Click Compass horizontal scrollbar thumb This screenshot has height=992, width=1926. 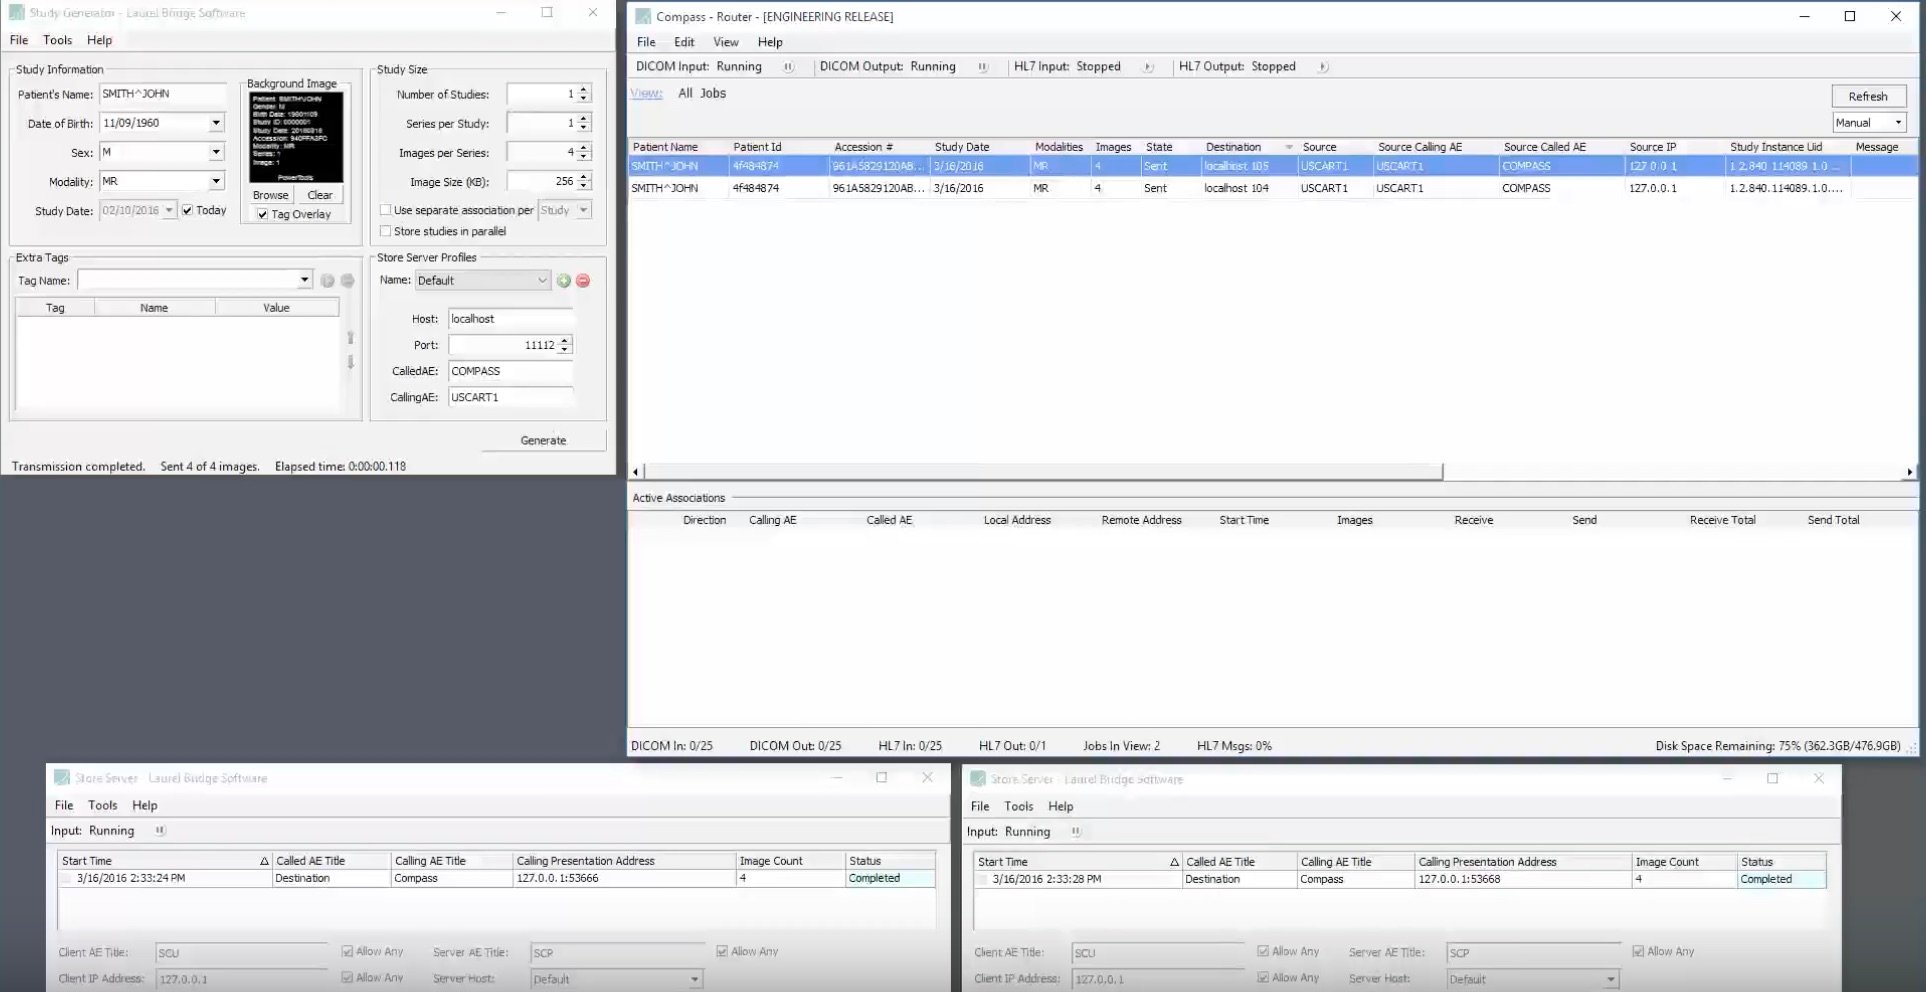(x=1043, y=472)
